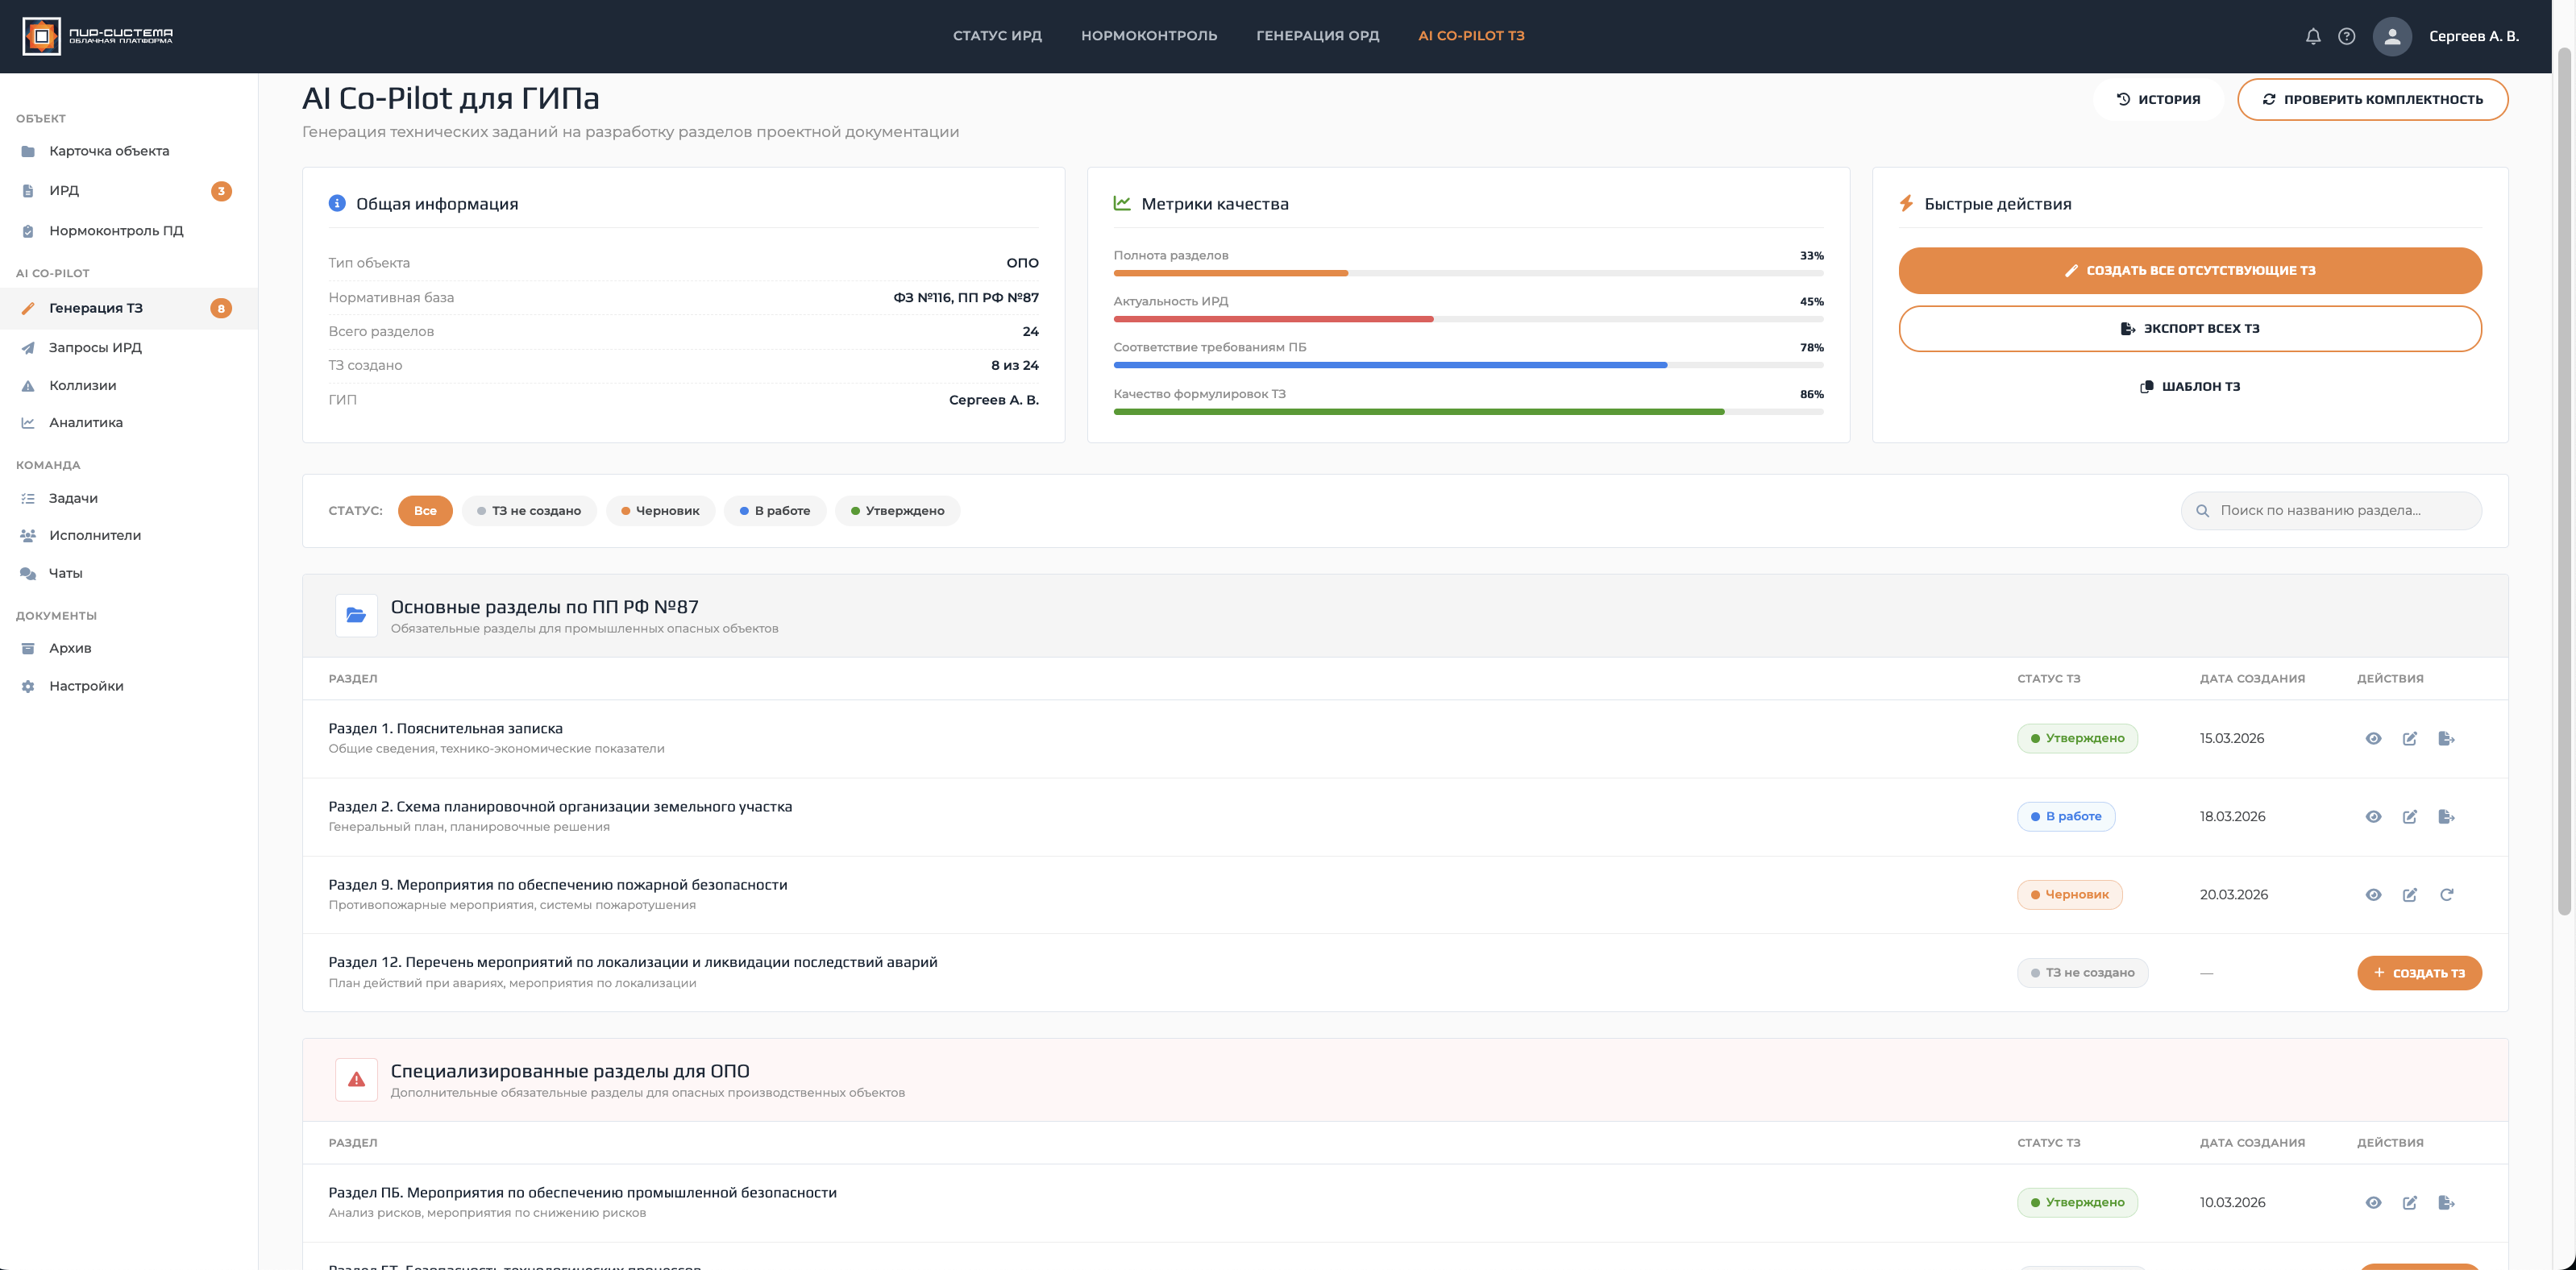Click the search magnifier icon
Image resolution: width=2576 pixels, height=1270 pixels.
click(x=2202, y=510)
